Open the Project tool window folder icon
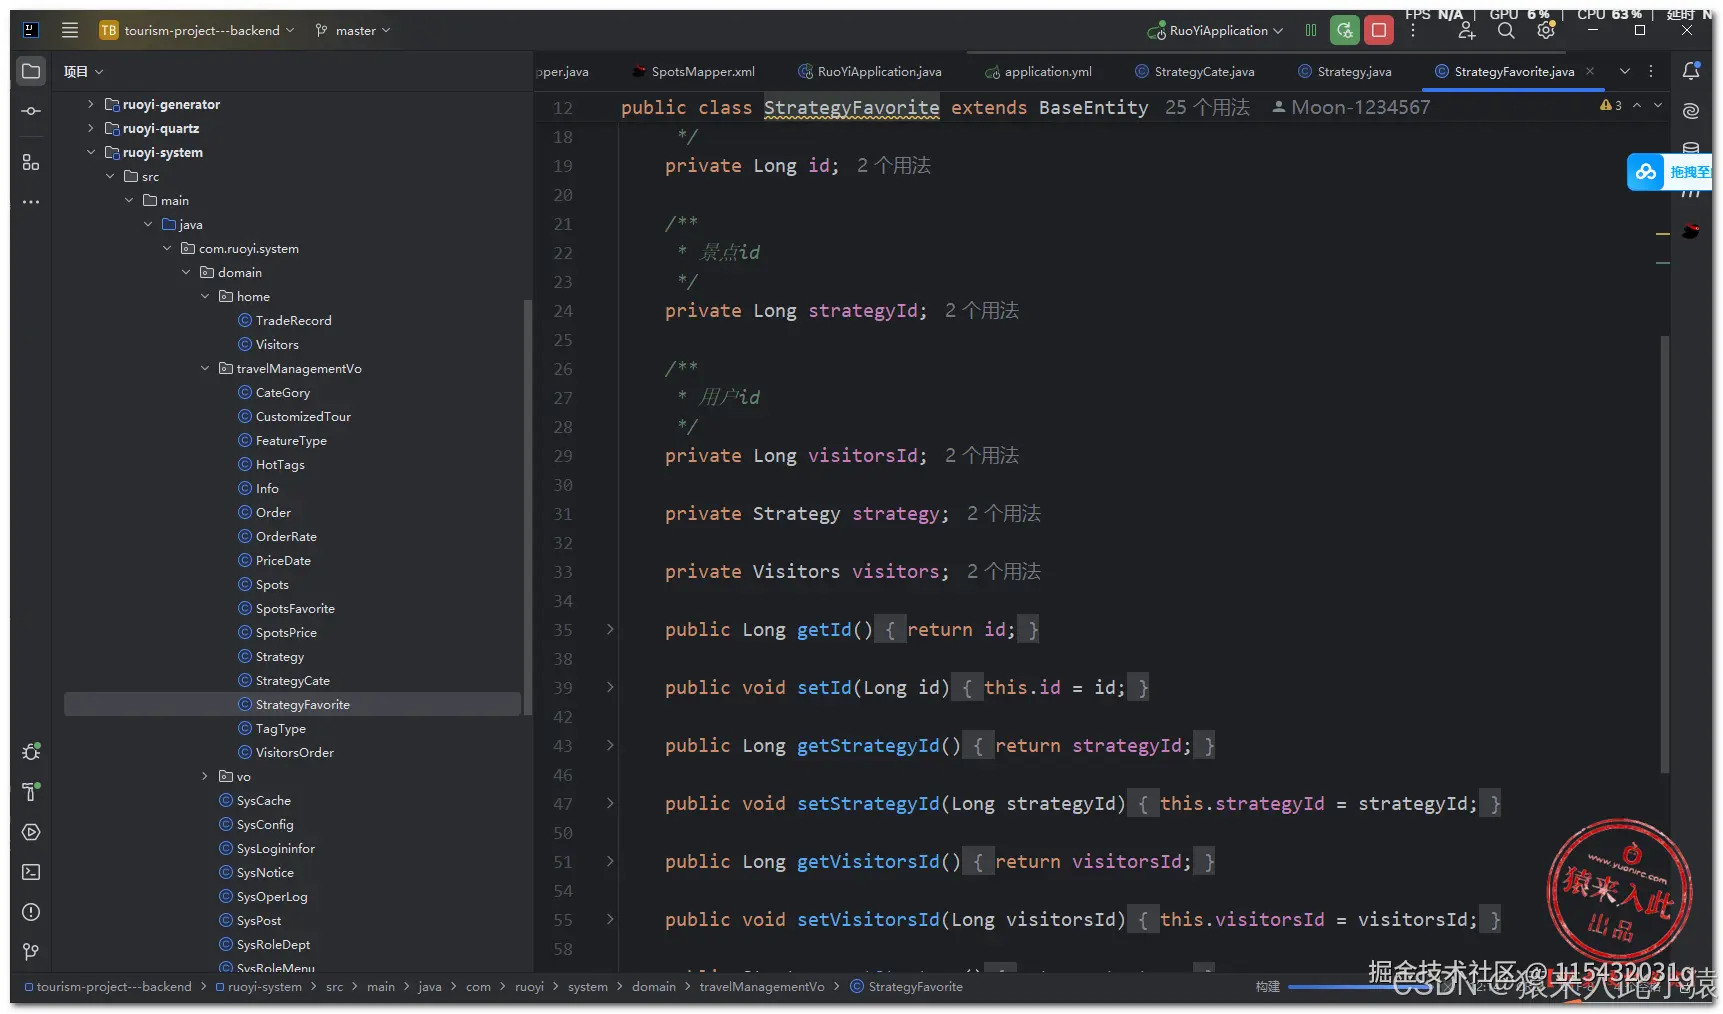 pos(31,71)
